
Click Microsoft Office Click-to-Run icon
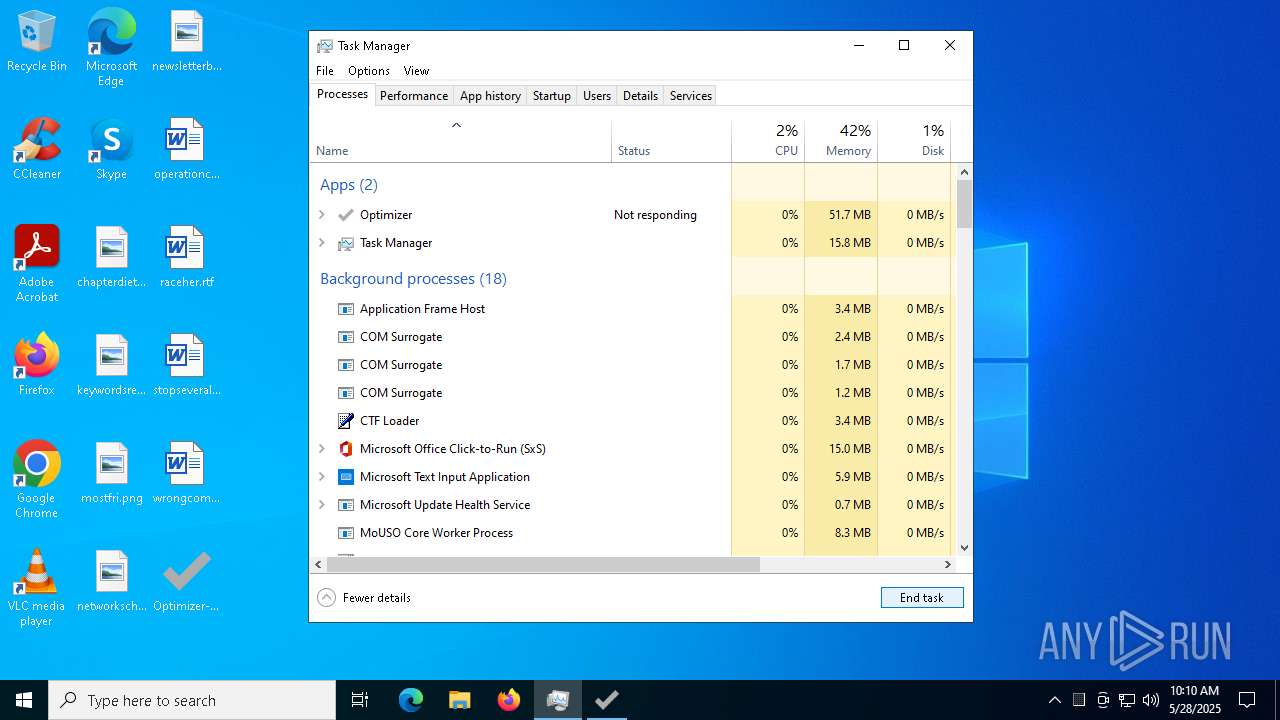tap(346, 449)
